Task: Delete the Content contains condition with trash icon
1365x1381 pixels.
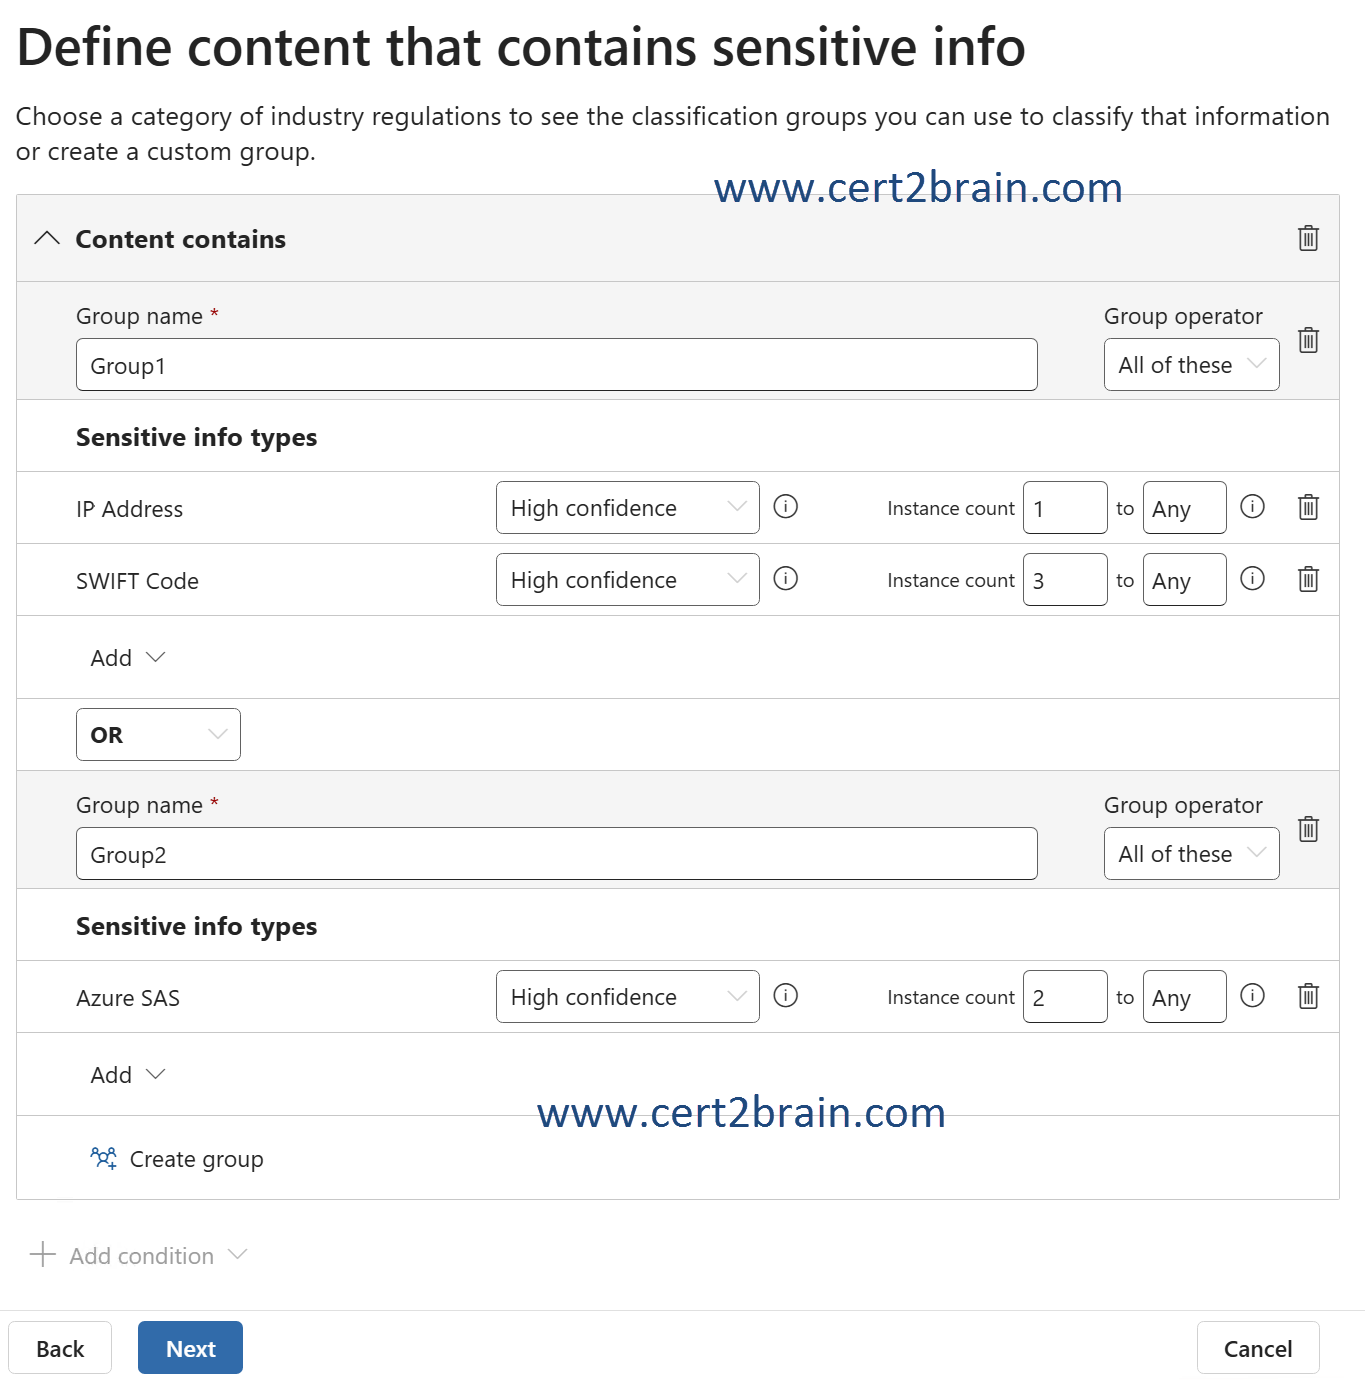Action: click(x=1308, y=238)
